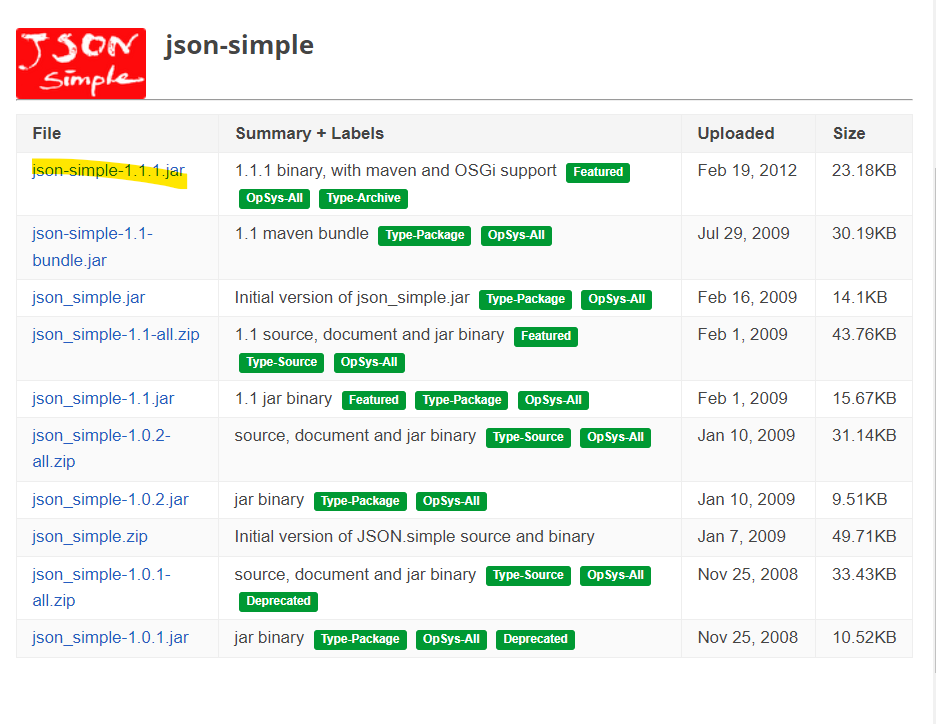The image size is (936, 724).
Task: Click Type-Source label in json_simple-1.1-all.zip row
Action: 281,362
